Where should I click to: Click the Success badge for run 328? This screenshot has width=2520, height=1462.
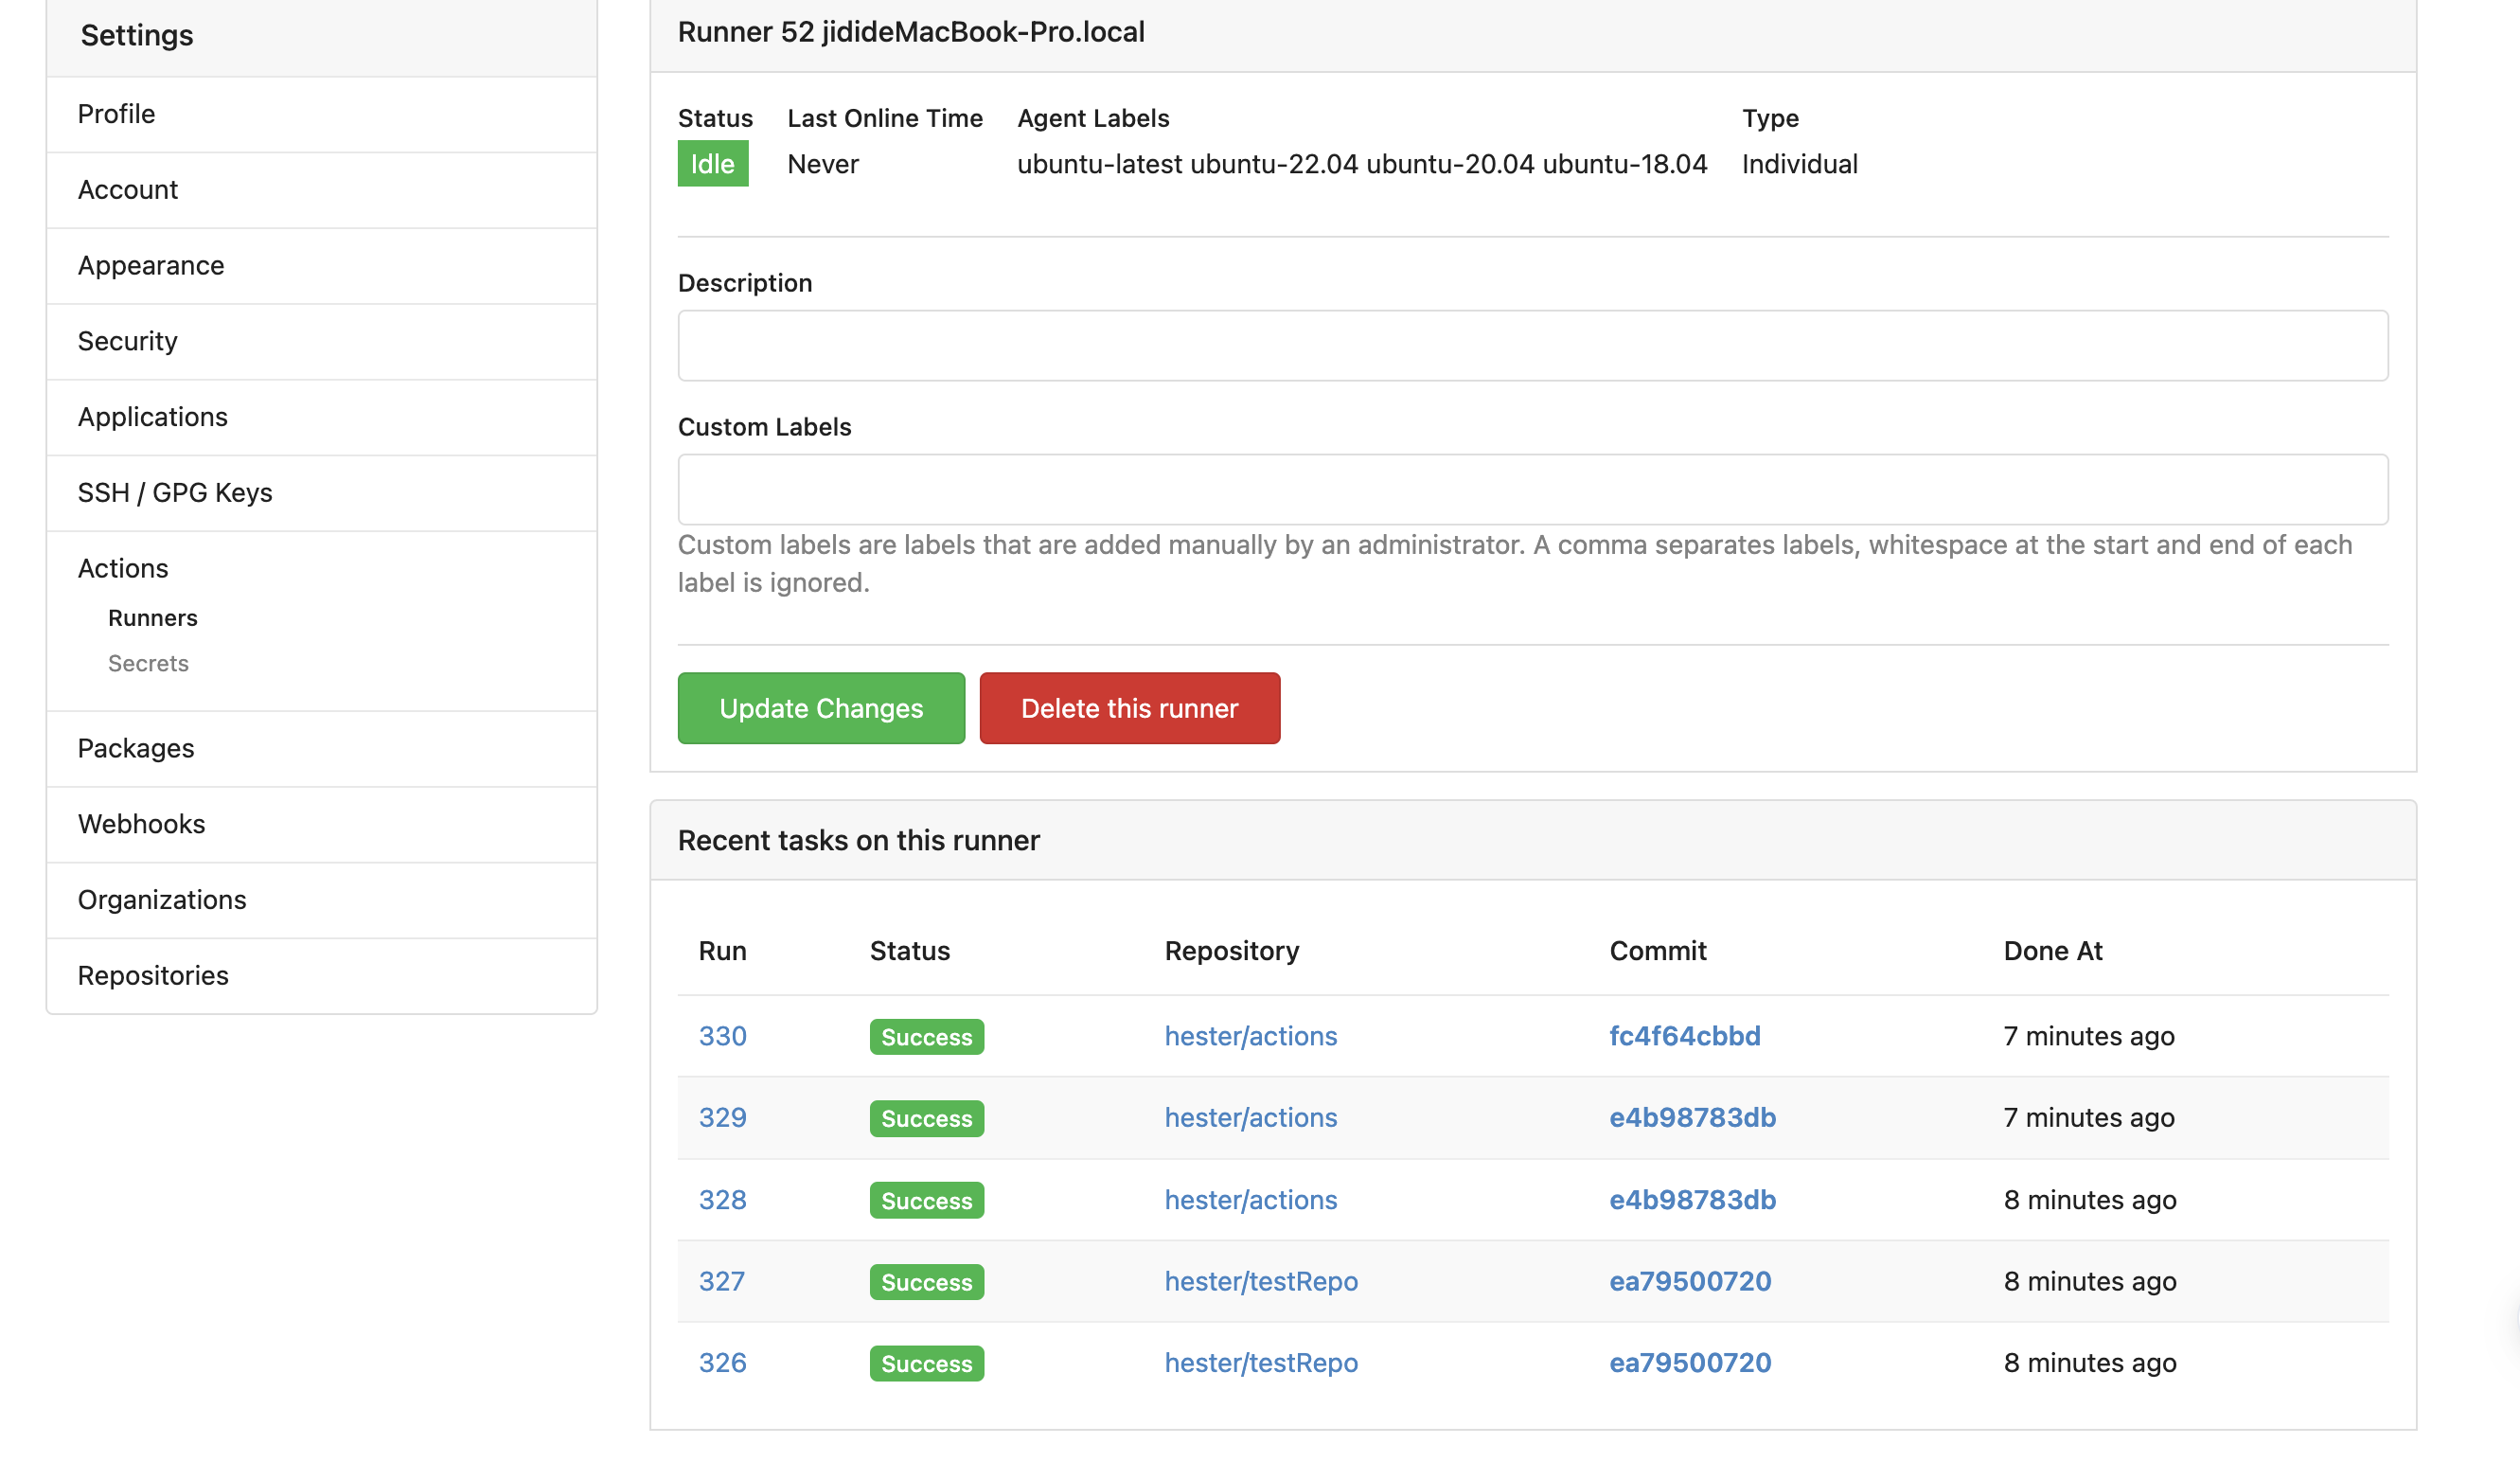[927, 1201]
